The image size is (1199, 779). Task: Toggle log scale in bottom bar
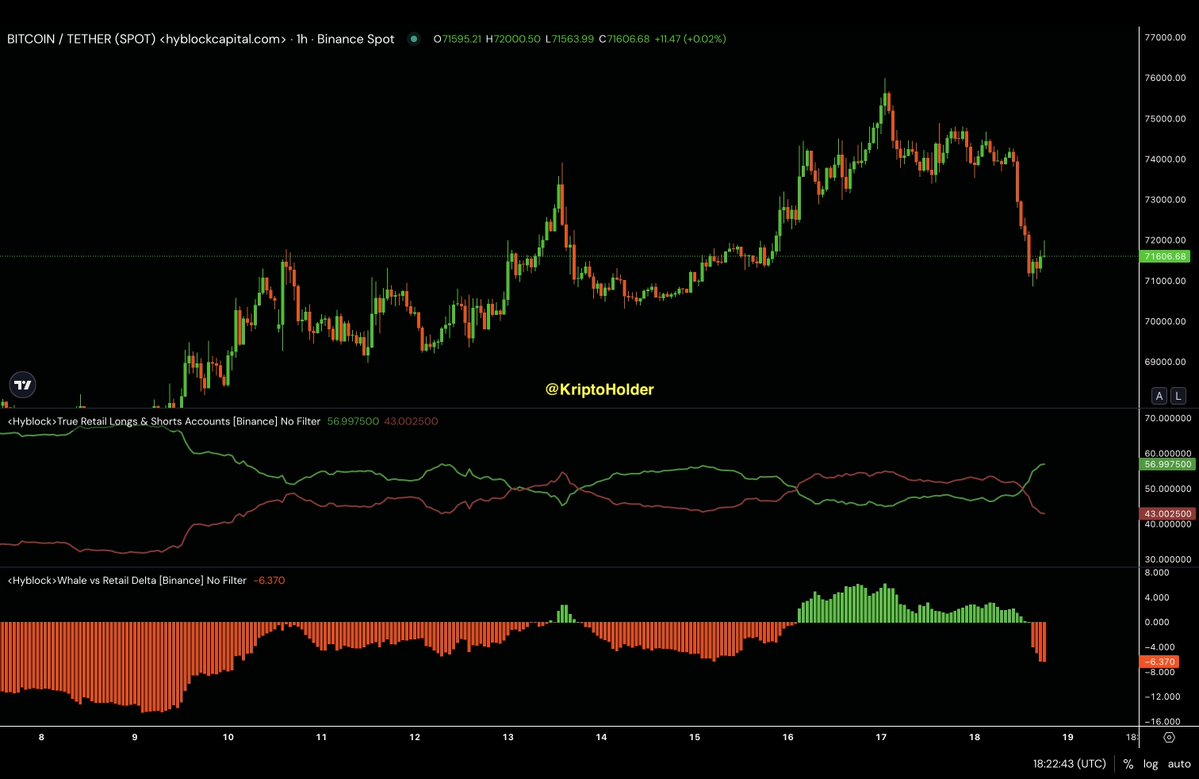coord(1151,764)
